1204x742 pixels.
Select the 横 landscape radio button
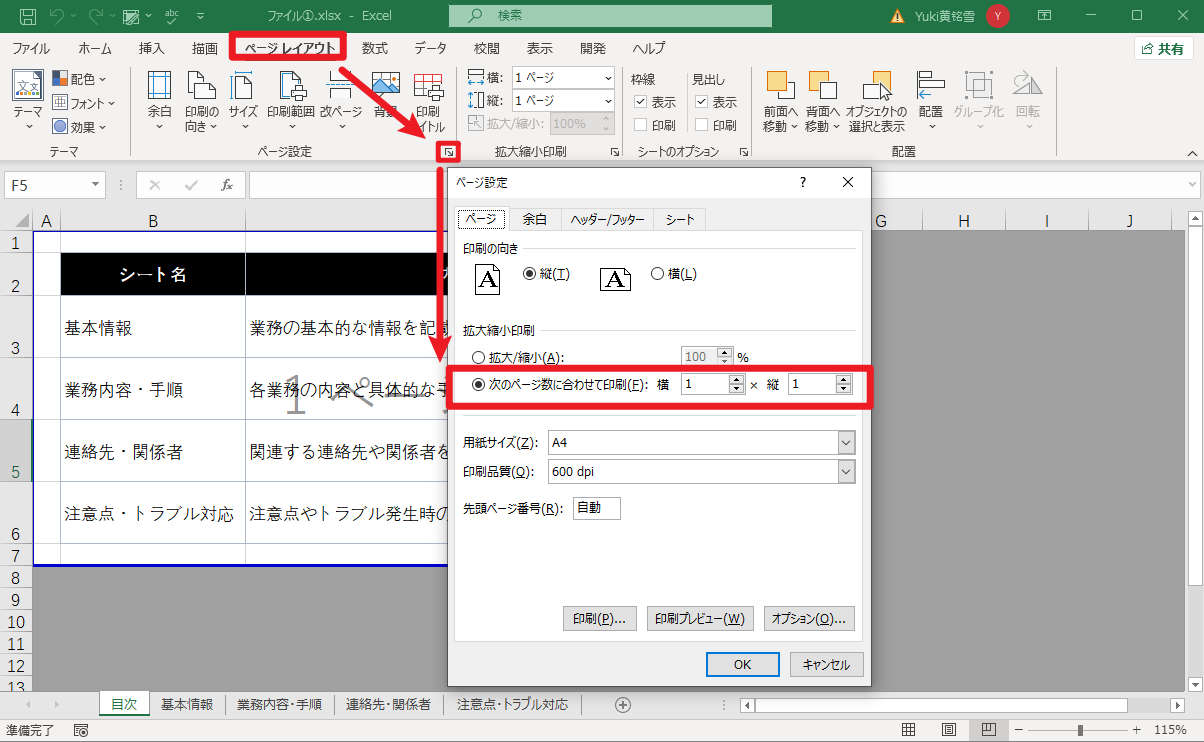coord(658,273)
